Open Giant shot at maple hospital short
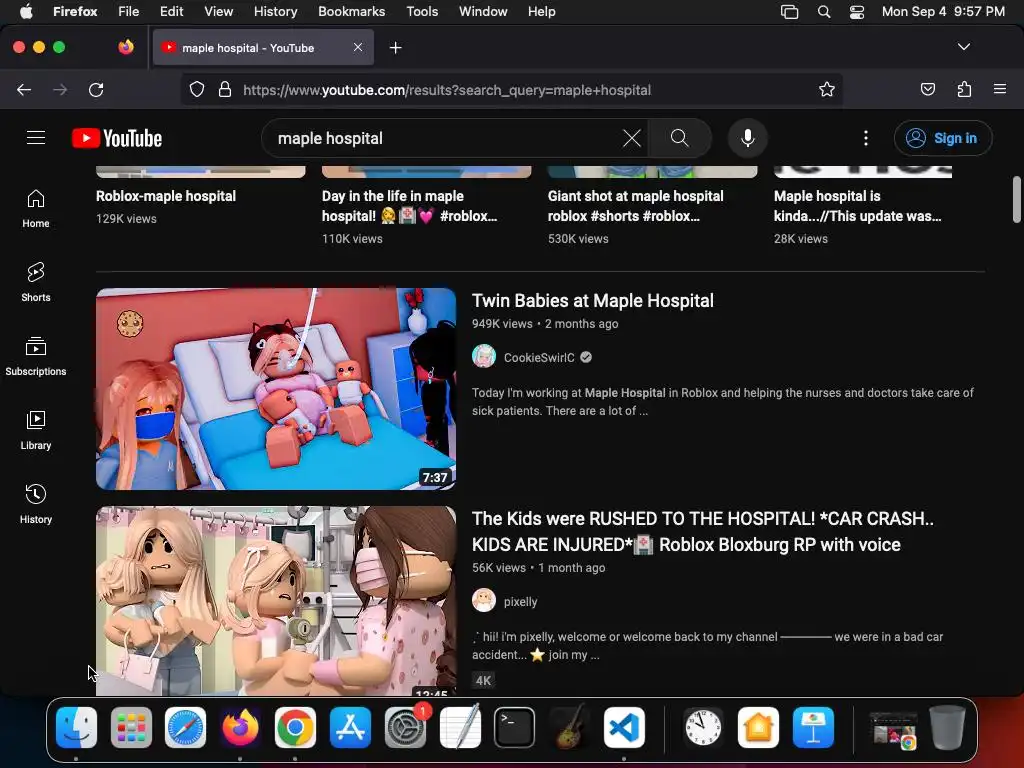This screenshot has height=768, width=1024. [x=635, y=206]
